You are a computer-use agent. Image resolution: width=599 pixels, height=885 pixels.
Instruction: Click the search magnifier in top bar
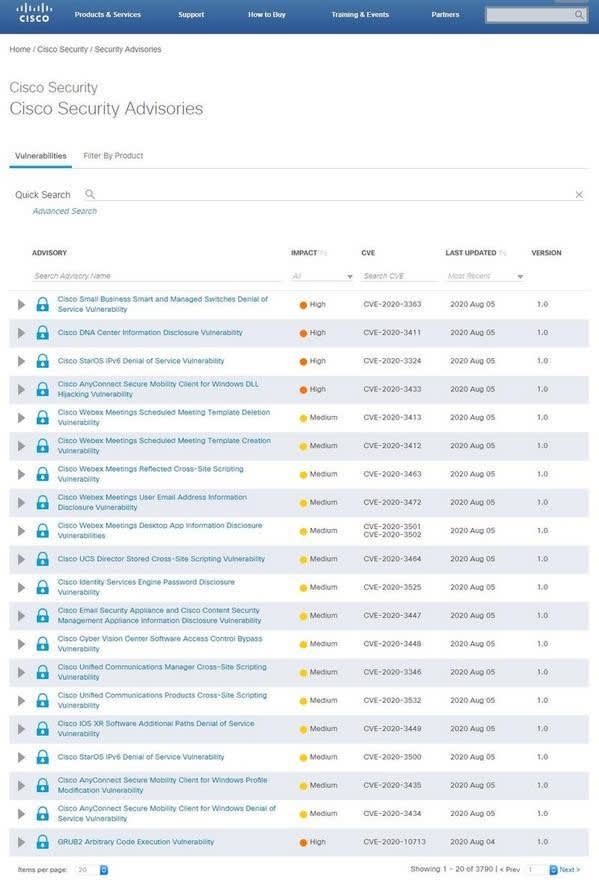pyautogui.click(x=579, y=15)
